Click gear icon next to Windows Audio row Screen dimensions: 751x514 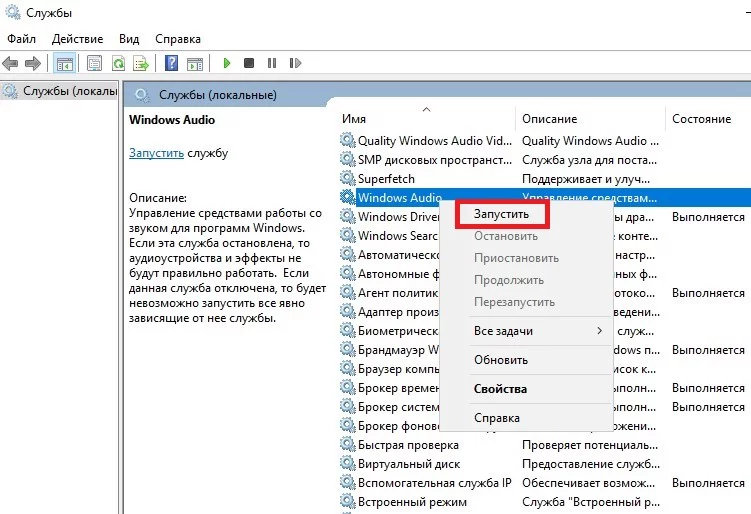point(348,197)
